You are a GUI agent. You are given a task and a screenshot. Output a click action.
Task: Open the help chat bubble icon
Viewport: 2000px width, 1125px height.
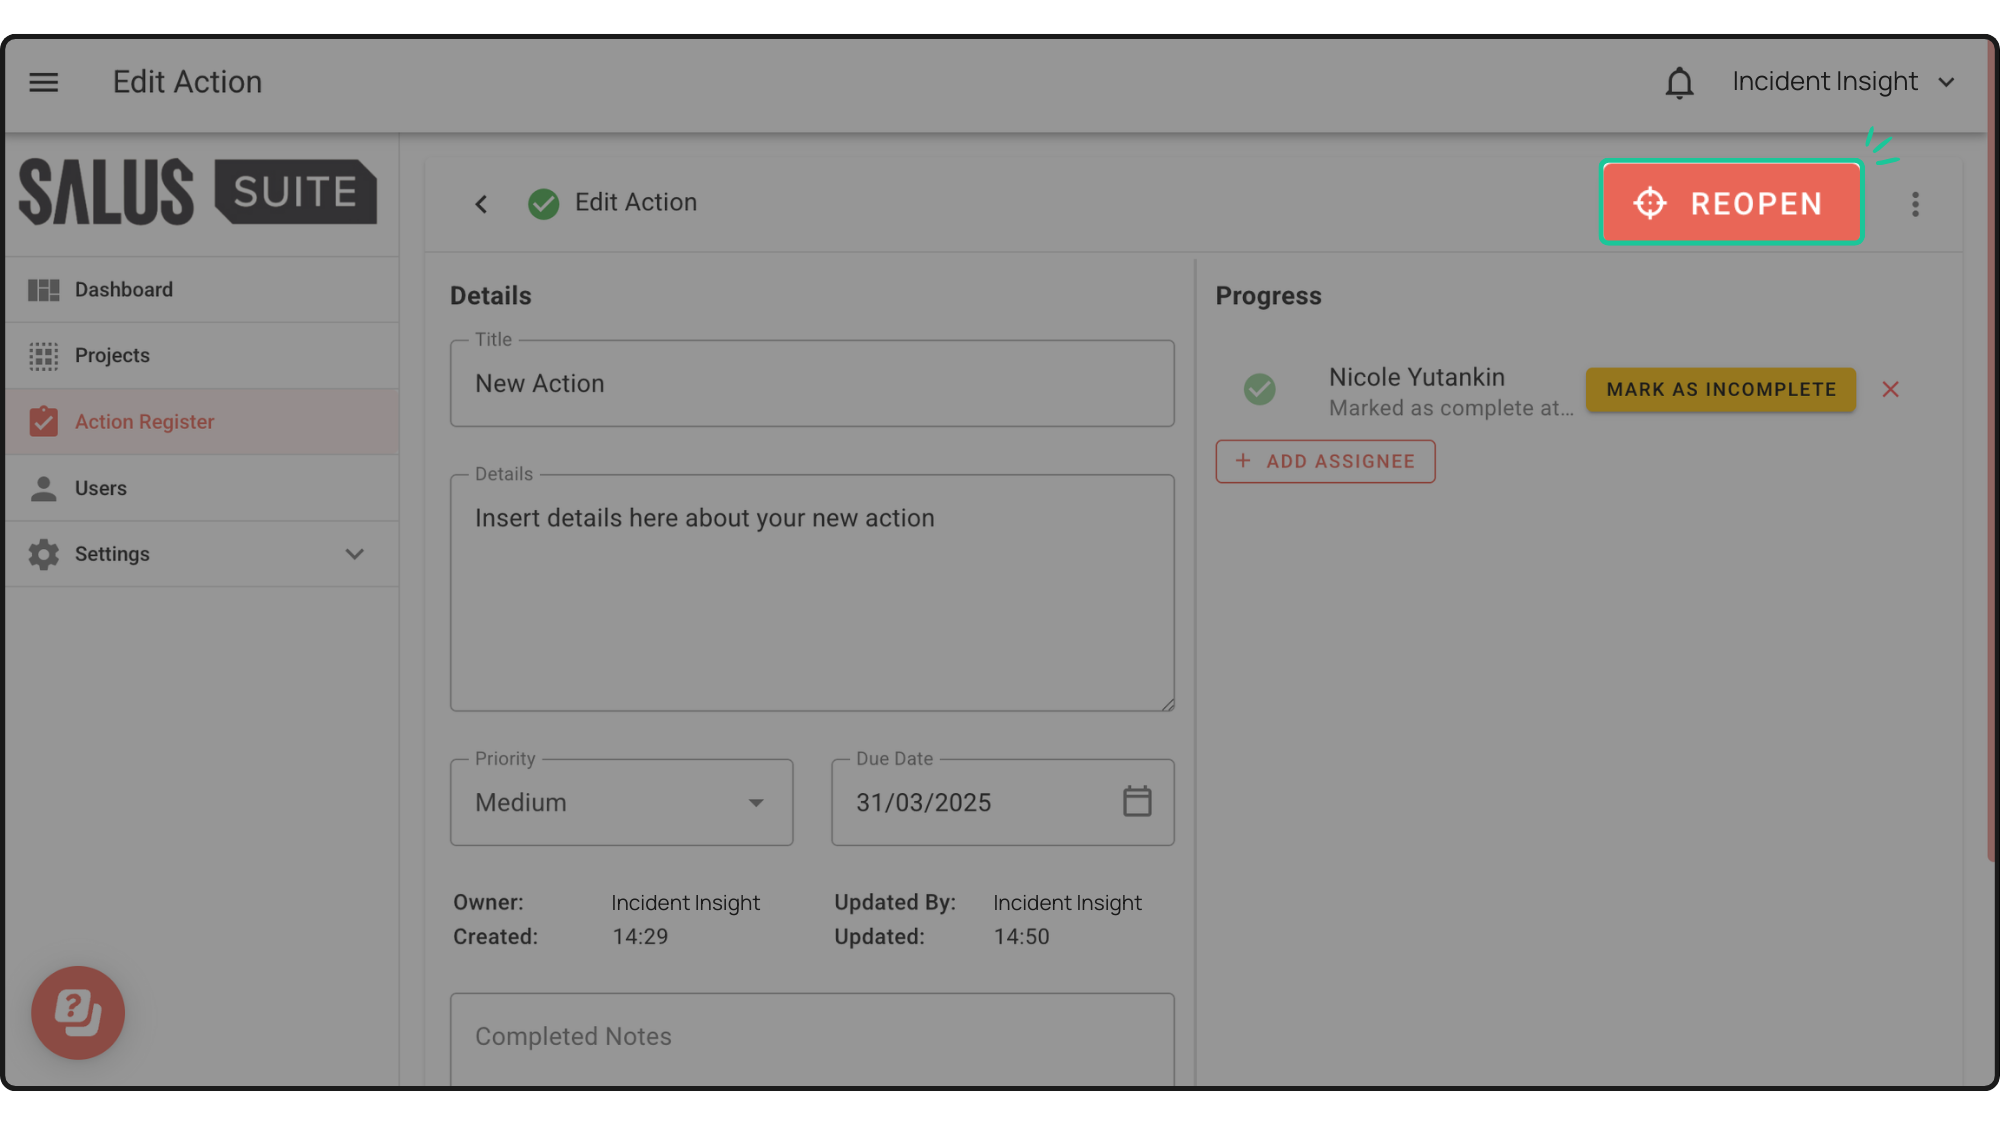pyautogui.click(x=78, y=1012)
